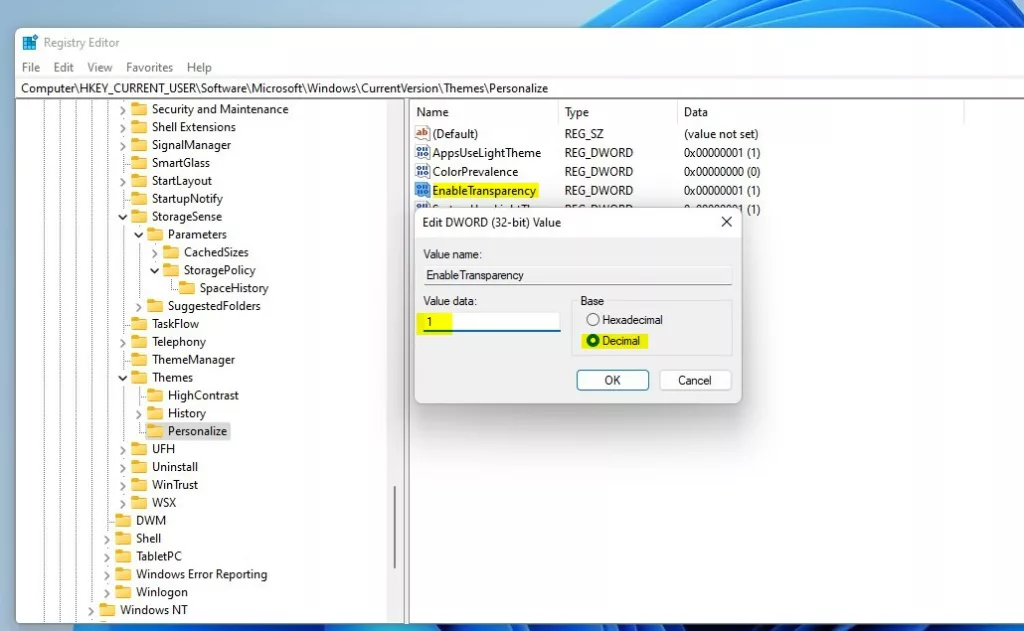1024x631 pixels.
Task: Select the WinTrust tree item
Action: [x=175, y=485]
